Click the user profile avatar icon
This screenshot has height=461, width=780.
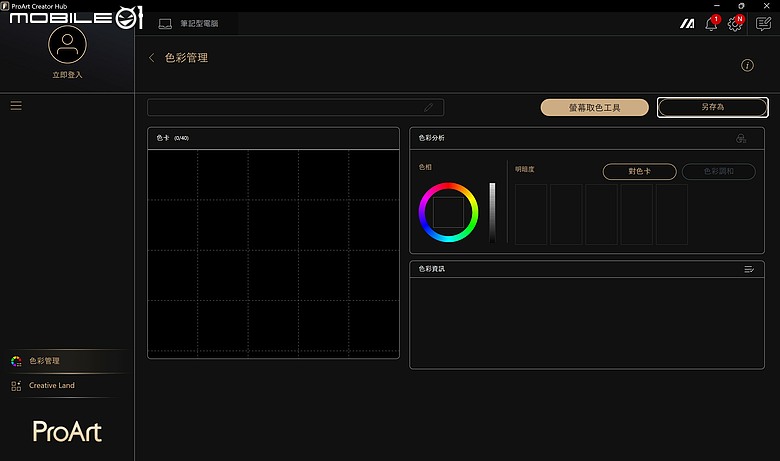coord(67,45)
